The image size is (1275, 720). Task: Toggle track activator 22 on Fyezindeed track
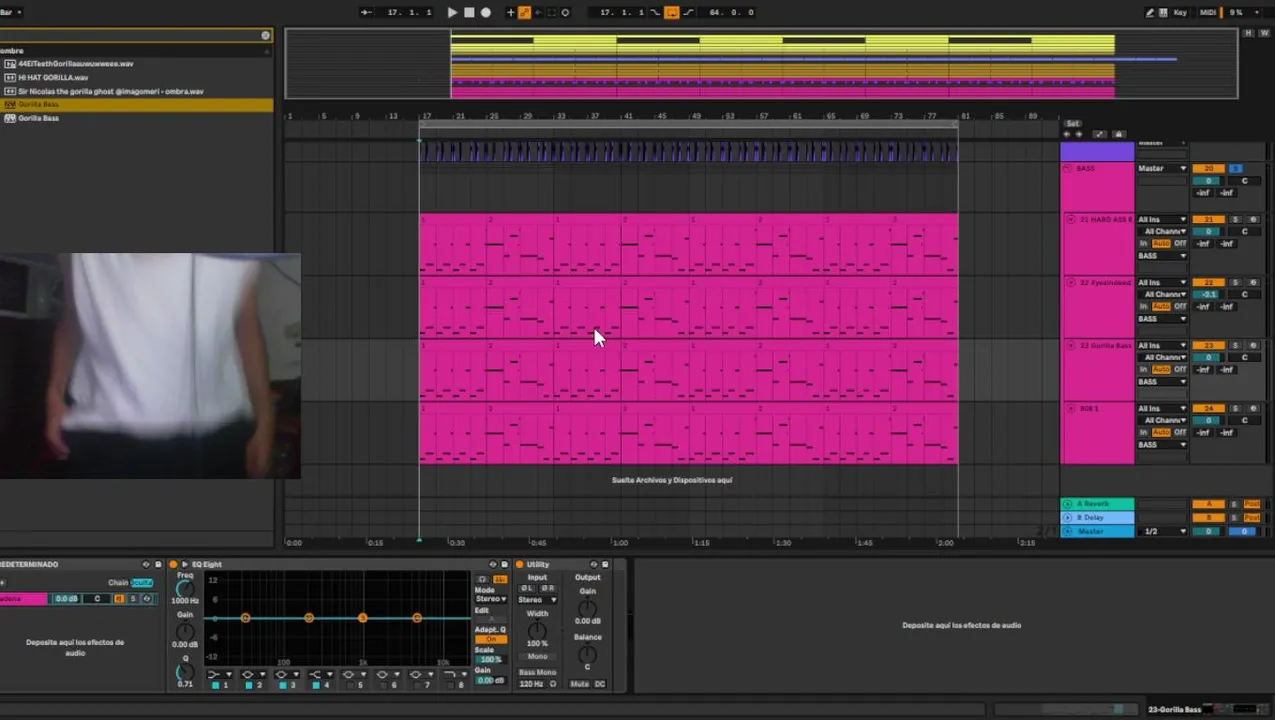1209,282
